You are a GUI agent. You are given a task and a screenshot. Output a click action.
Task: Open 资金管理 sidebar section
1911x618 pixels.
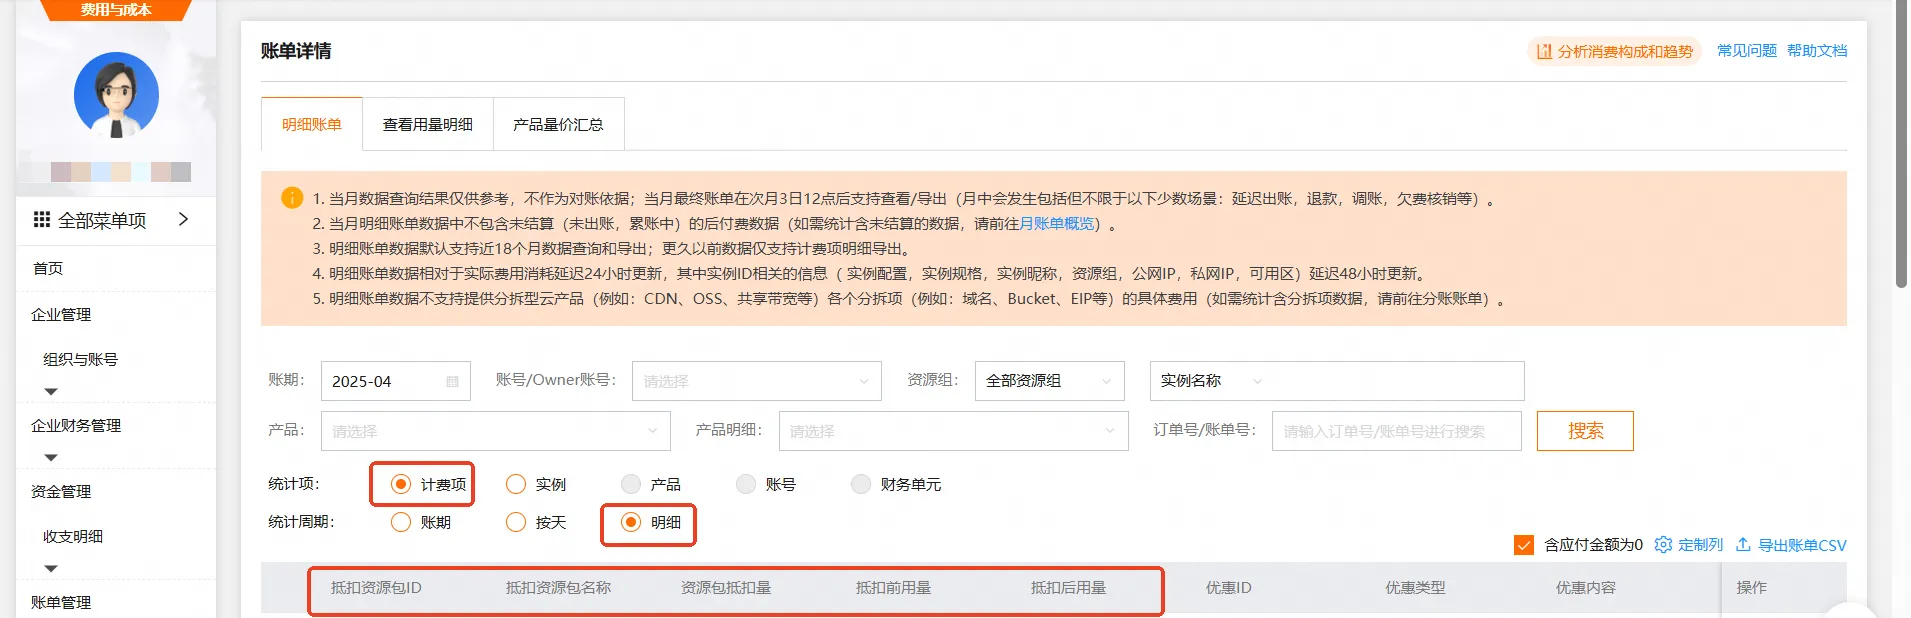click(x=61, y=491)
